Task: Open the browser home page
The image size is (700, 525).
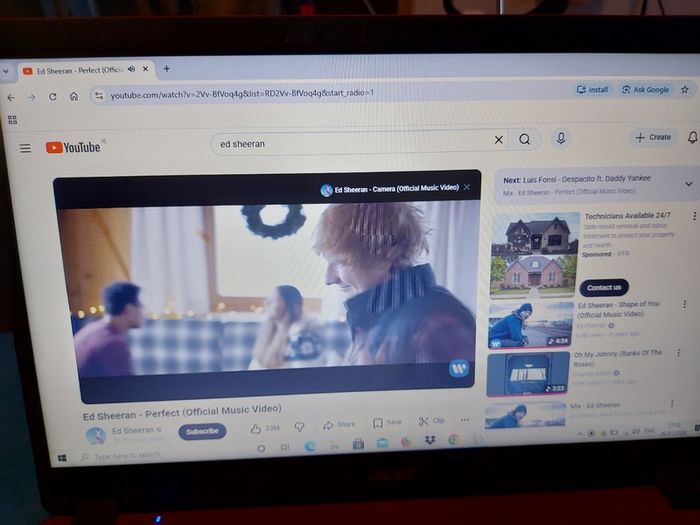Action: click(74, 96)
